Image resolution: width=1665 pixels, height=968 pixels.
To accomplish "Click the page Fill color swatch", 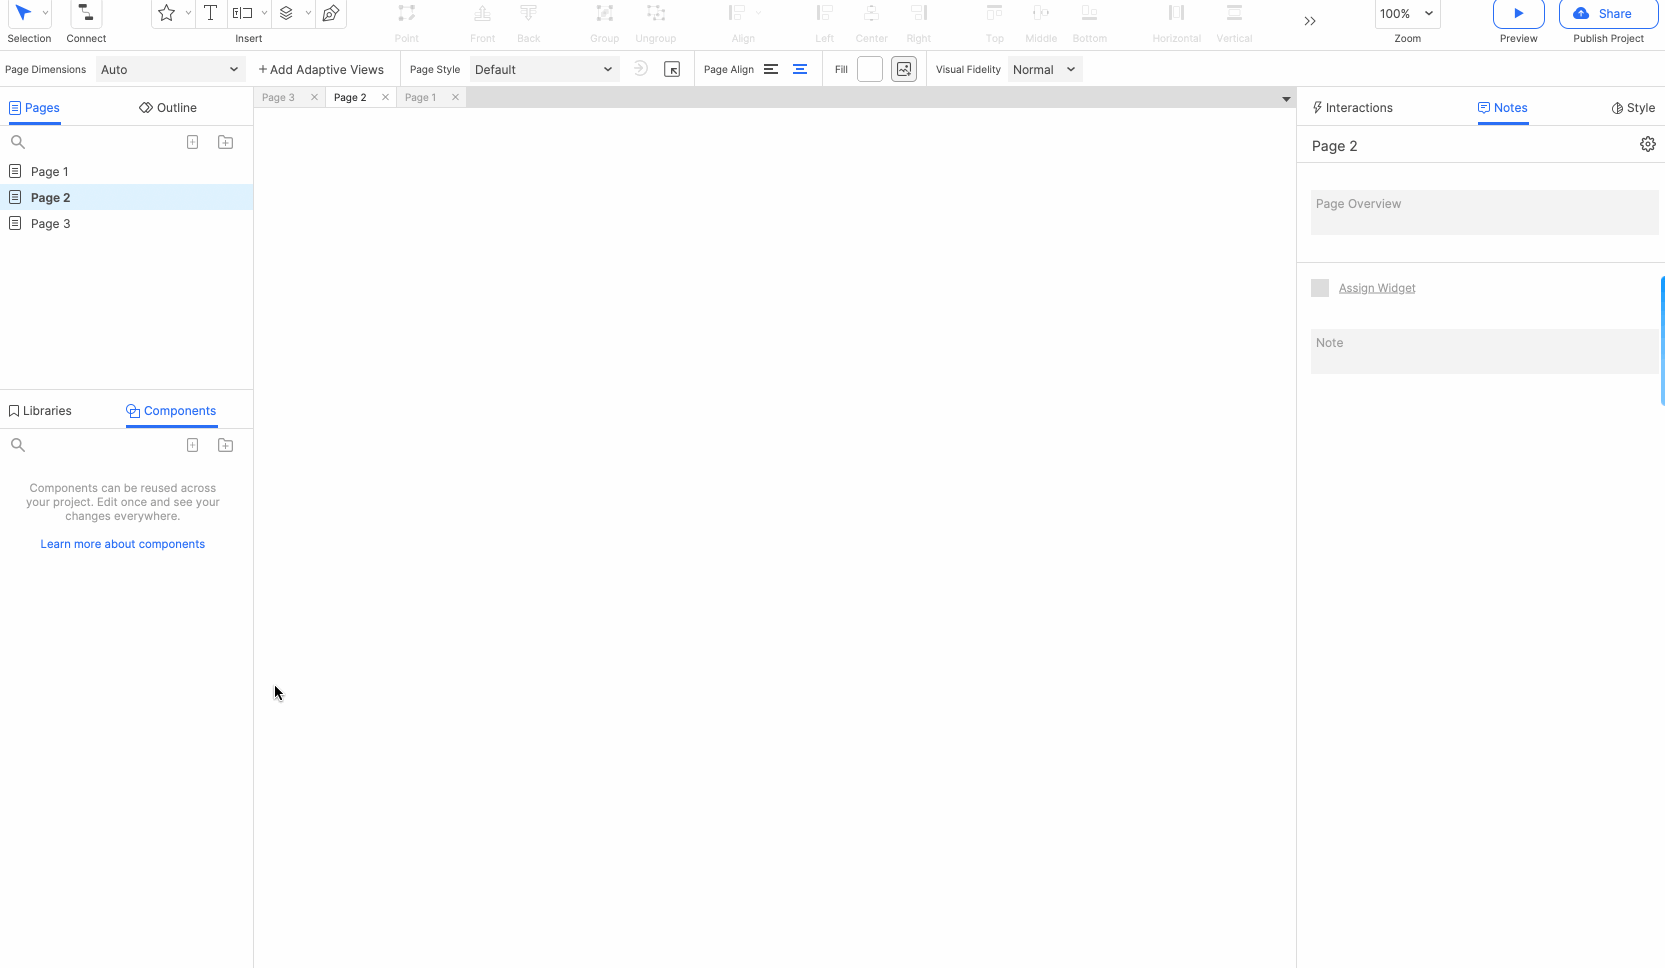I will coord(870,69).
